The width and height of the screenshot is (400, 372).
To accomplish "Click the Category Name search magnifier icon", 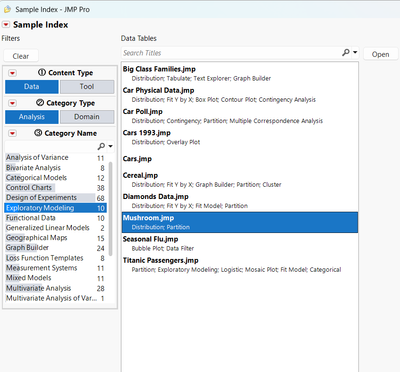I will 101,146.
